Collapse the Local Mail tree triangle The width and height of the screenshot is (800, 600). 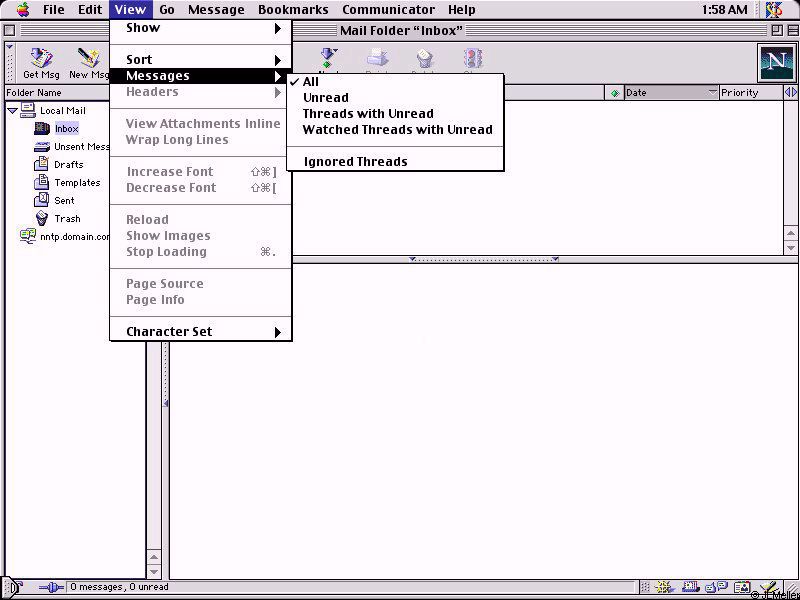[12, 110]
